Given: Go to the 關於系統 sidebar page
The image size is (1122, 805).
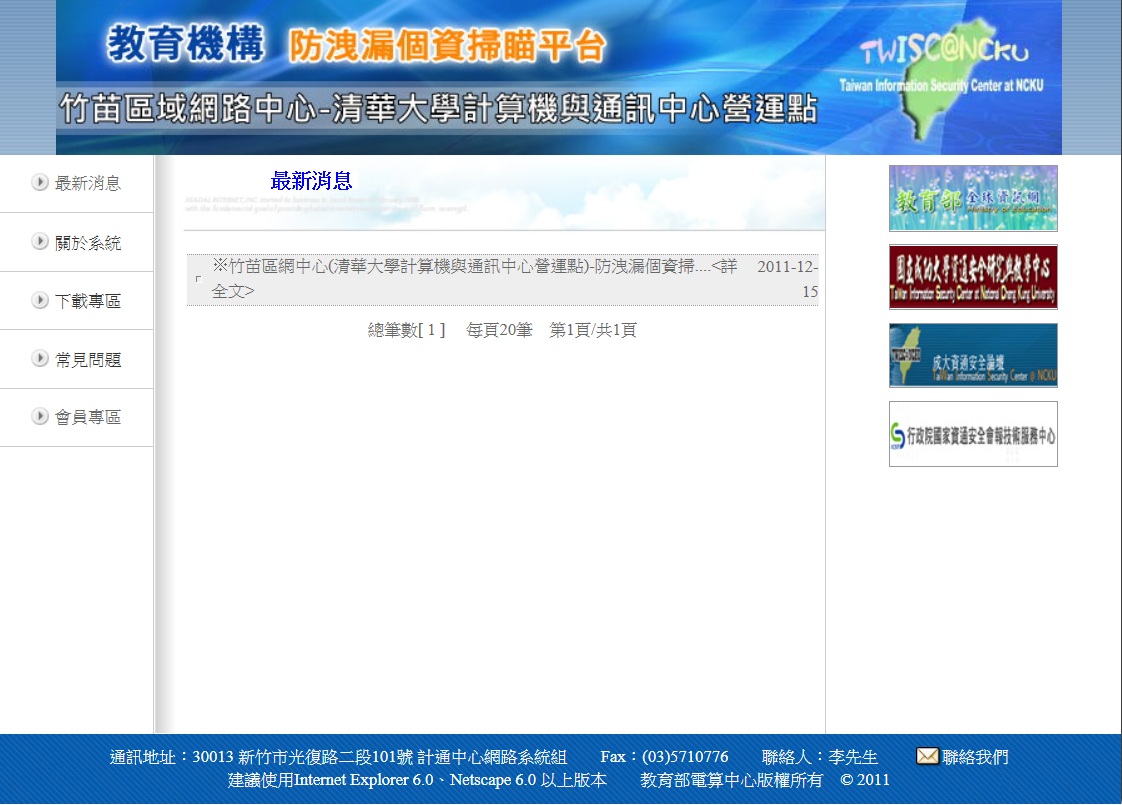Looking at the screenshot, I should point(88,242).
